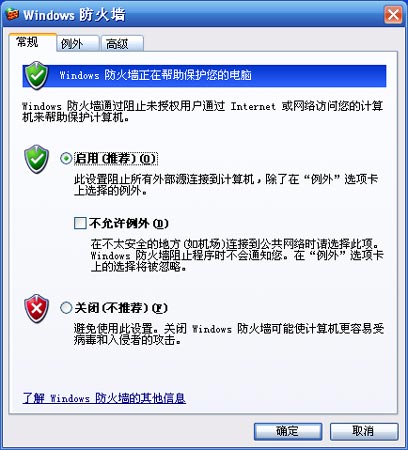
Task: Click the warning text under 关闭(不推荐)
Action: coord(229,334)
